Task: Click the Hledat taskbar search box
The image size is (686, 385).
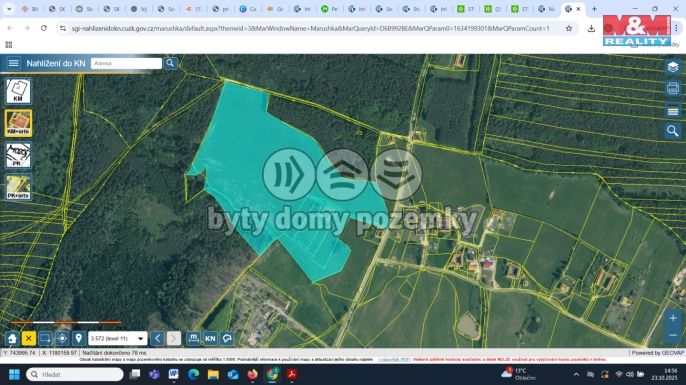Action: coord(75,374)
